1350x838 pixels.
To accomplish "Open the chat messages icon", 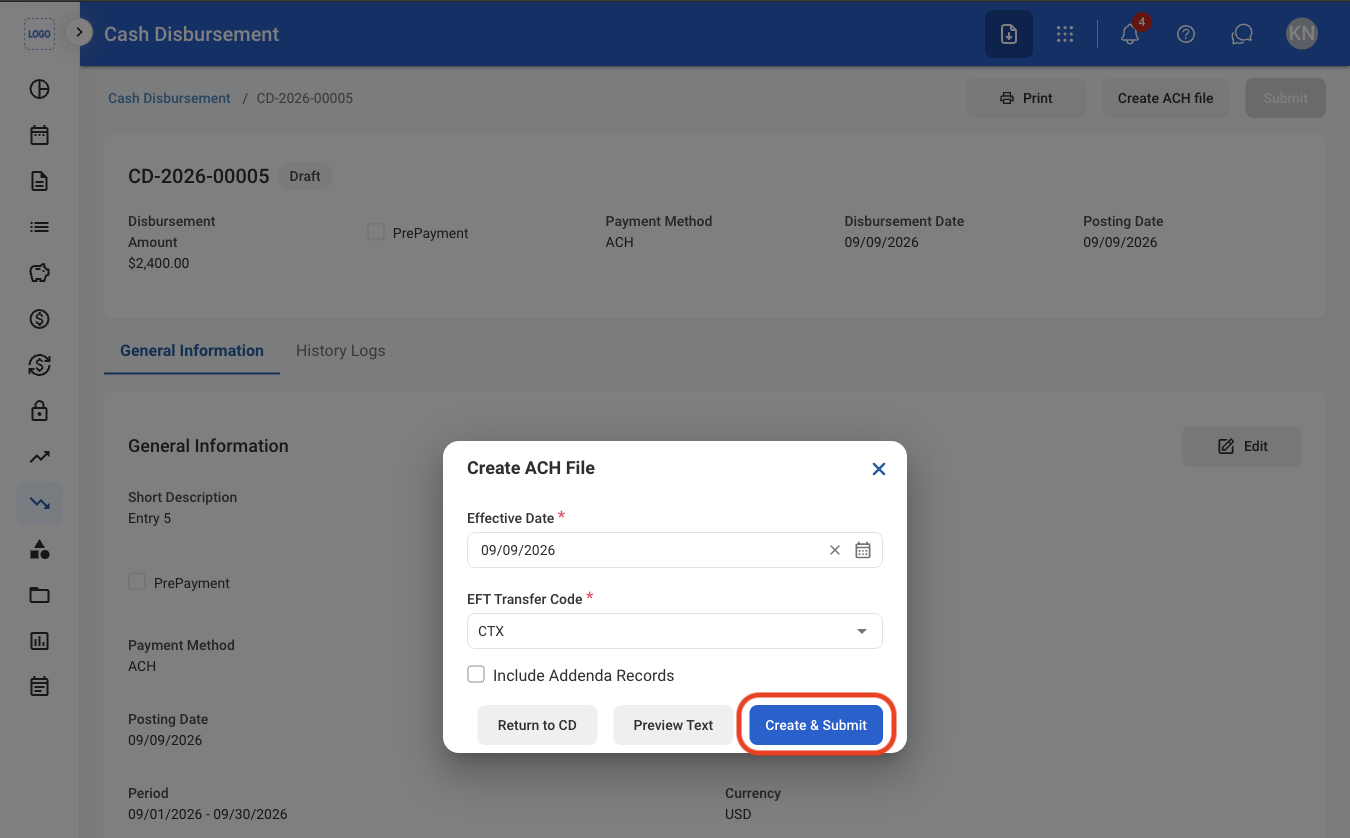I will coord(1242,34).
